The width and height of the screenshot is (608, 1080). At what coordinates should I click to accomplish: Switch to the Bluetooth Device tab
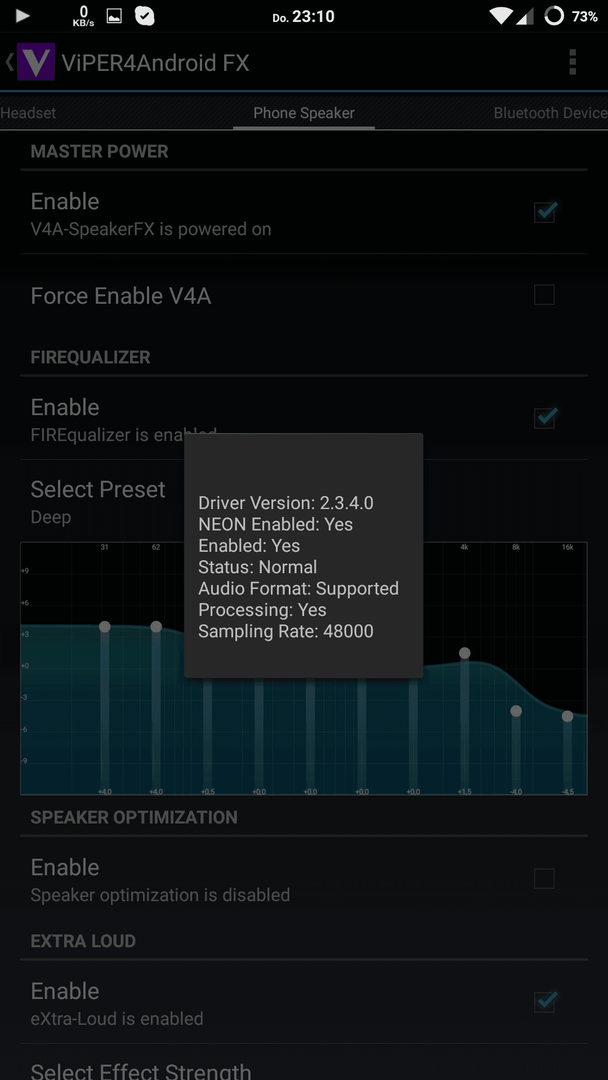pyautogui.click(x=550, y=113)
